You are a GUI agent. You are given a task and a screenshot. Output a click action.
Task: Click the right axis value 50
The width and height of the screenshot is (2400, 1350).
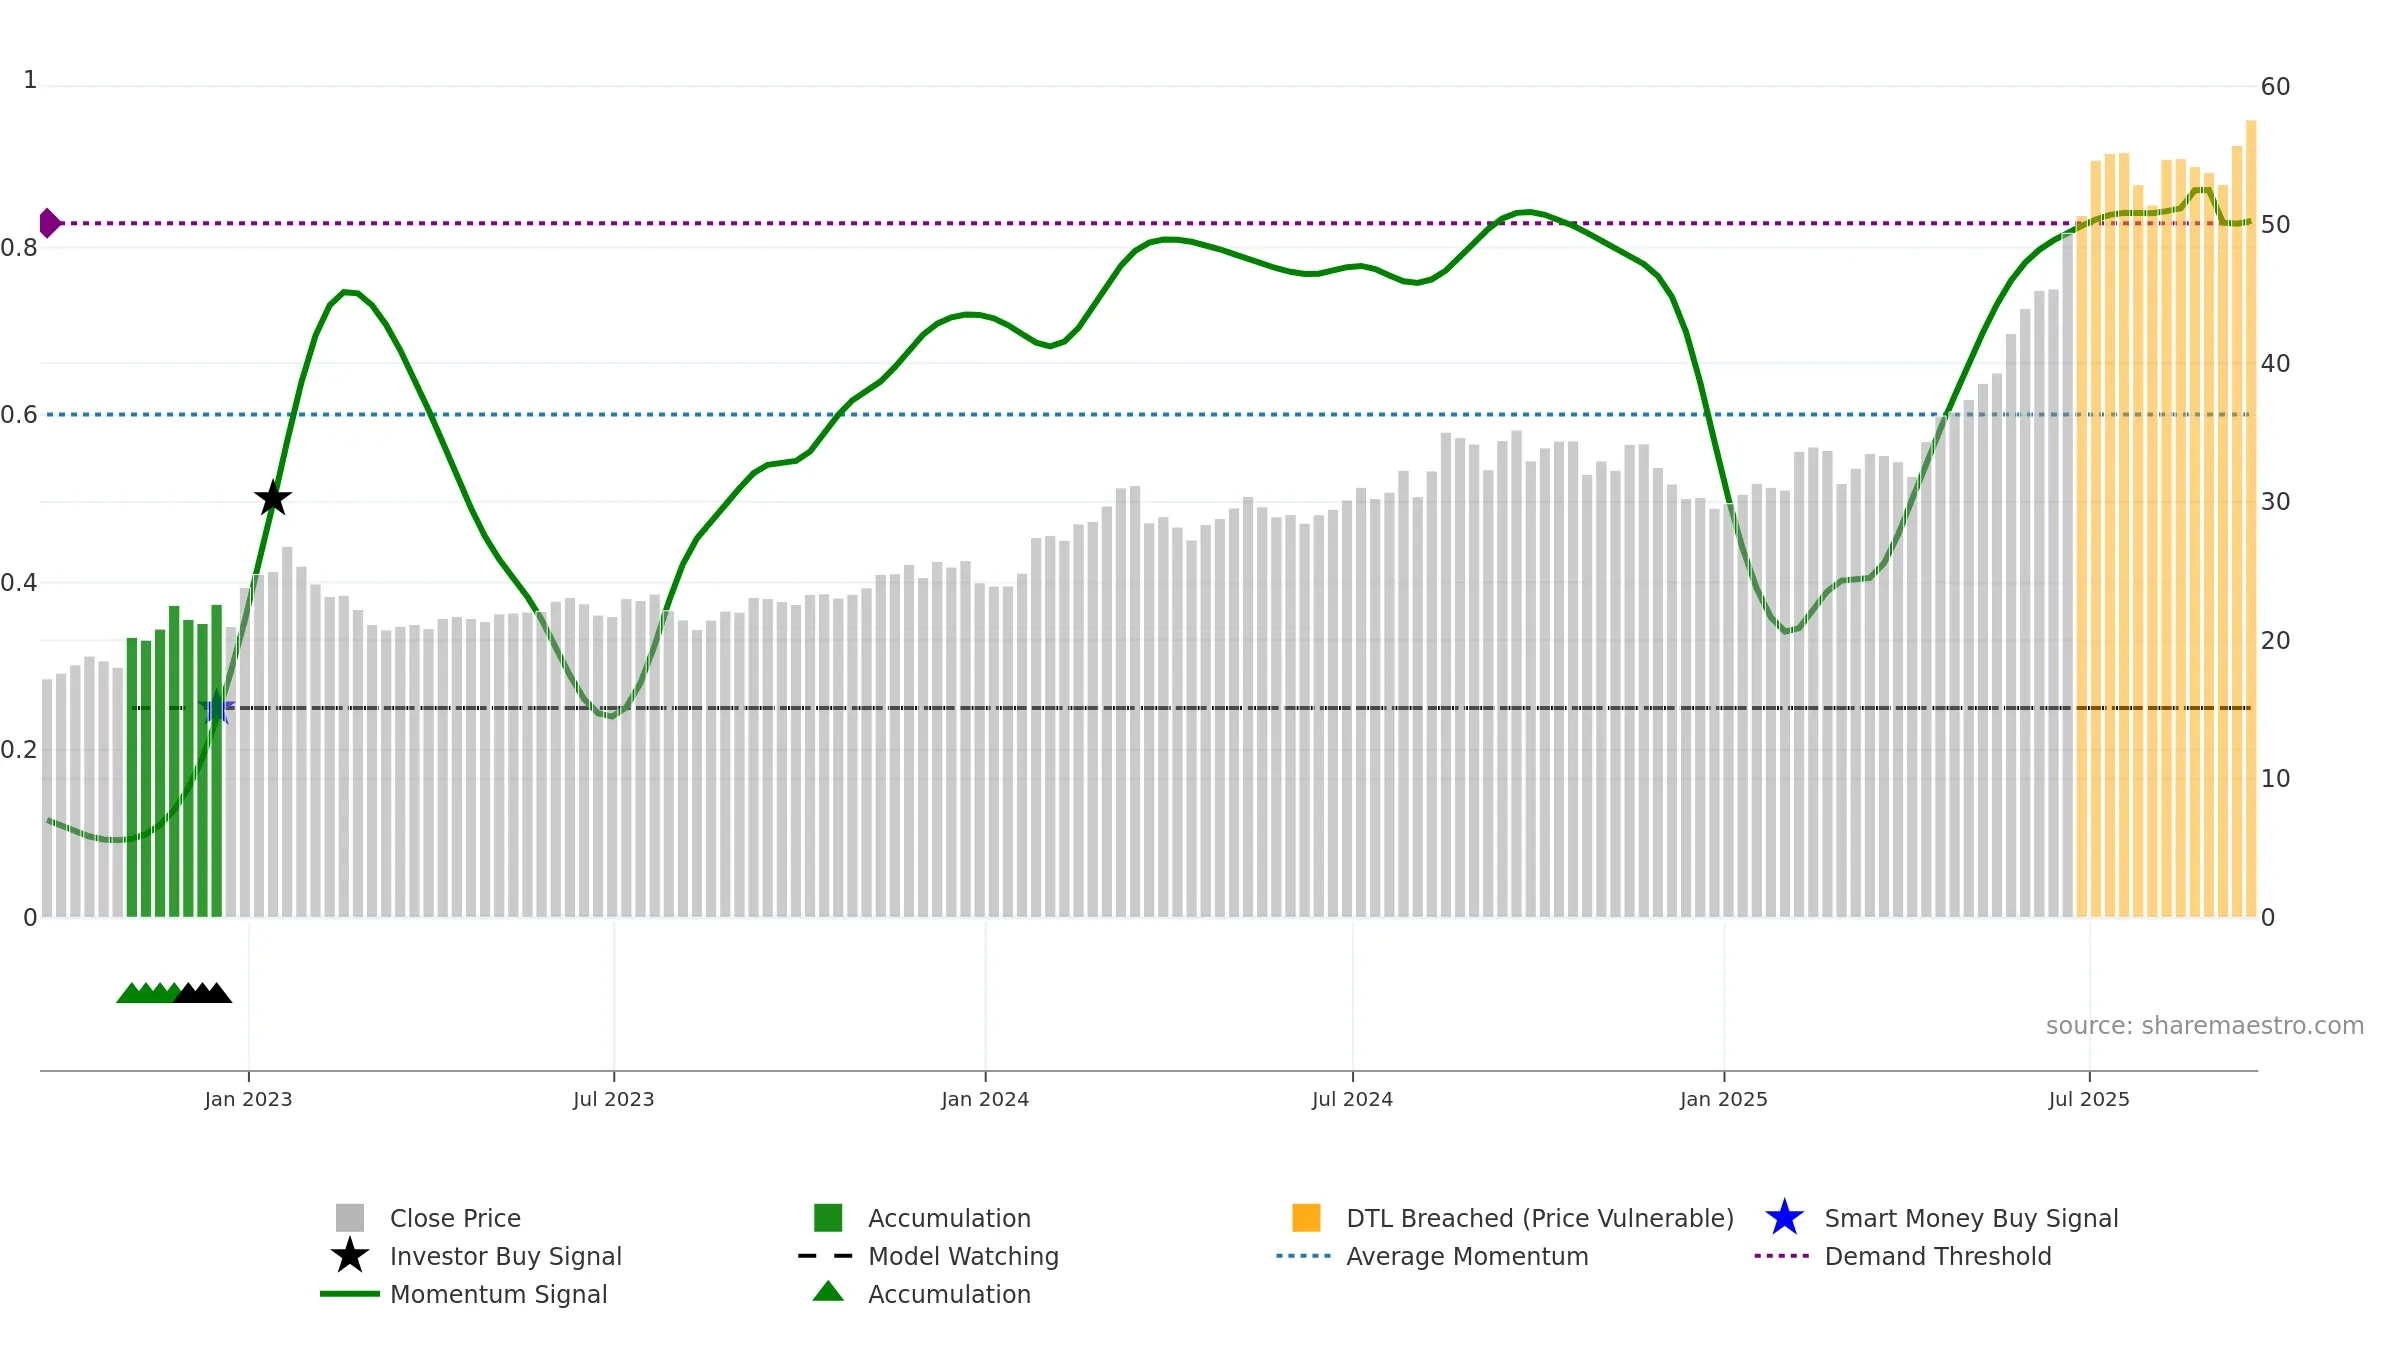click(x=2276, y=225)
